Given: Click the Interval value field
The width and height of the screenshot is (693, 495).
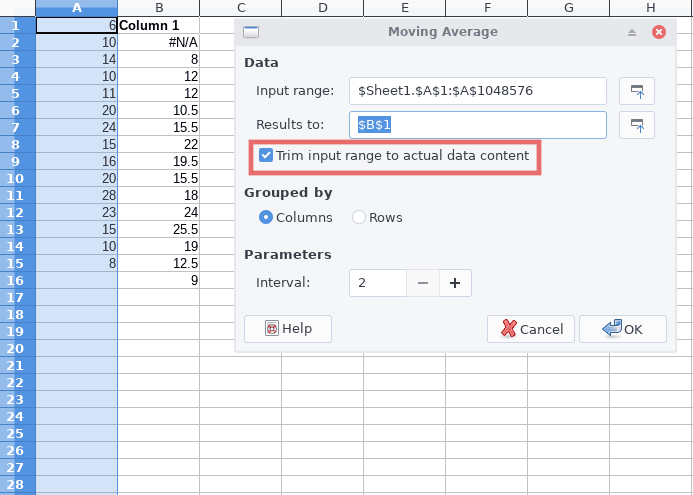Looking at the screenshot, I should point(378,283).
